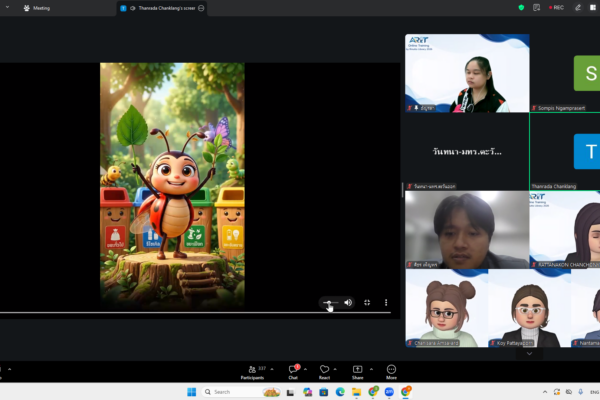Seek on the shared video progress bar
The image size is (600, 400).
point(195,313)
